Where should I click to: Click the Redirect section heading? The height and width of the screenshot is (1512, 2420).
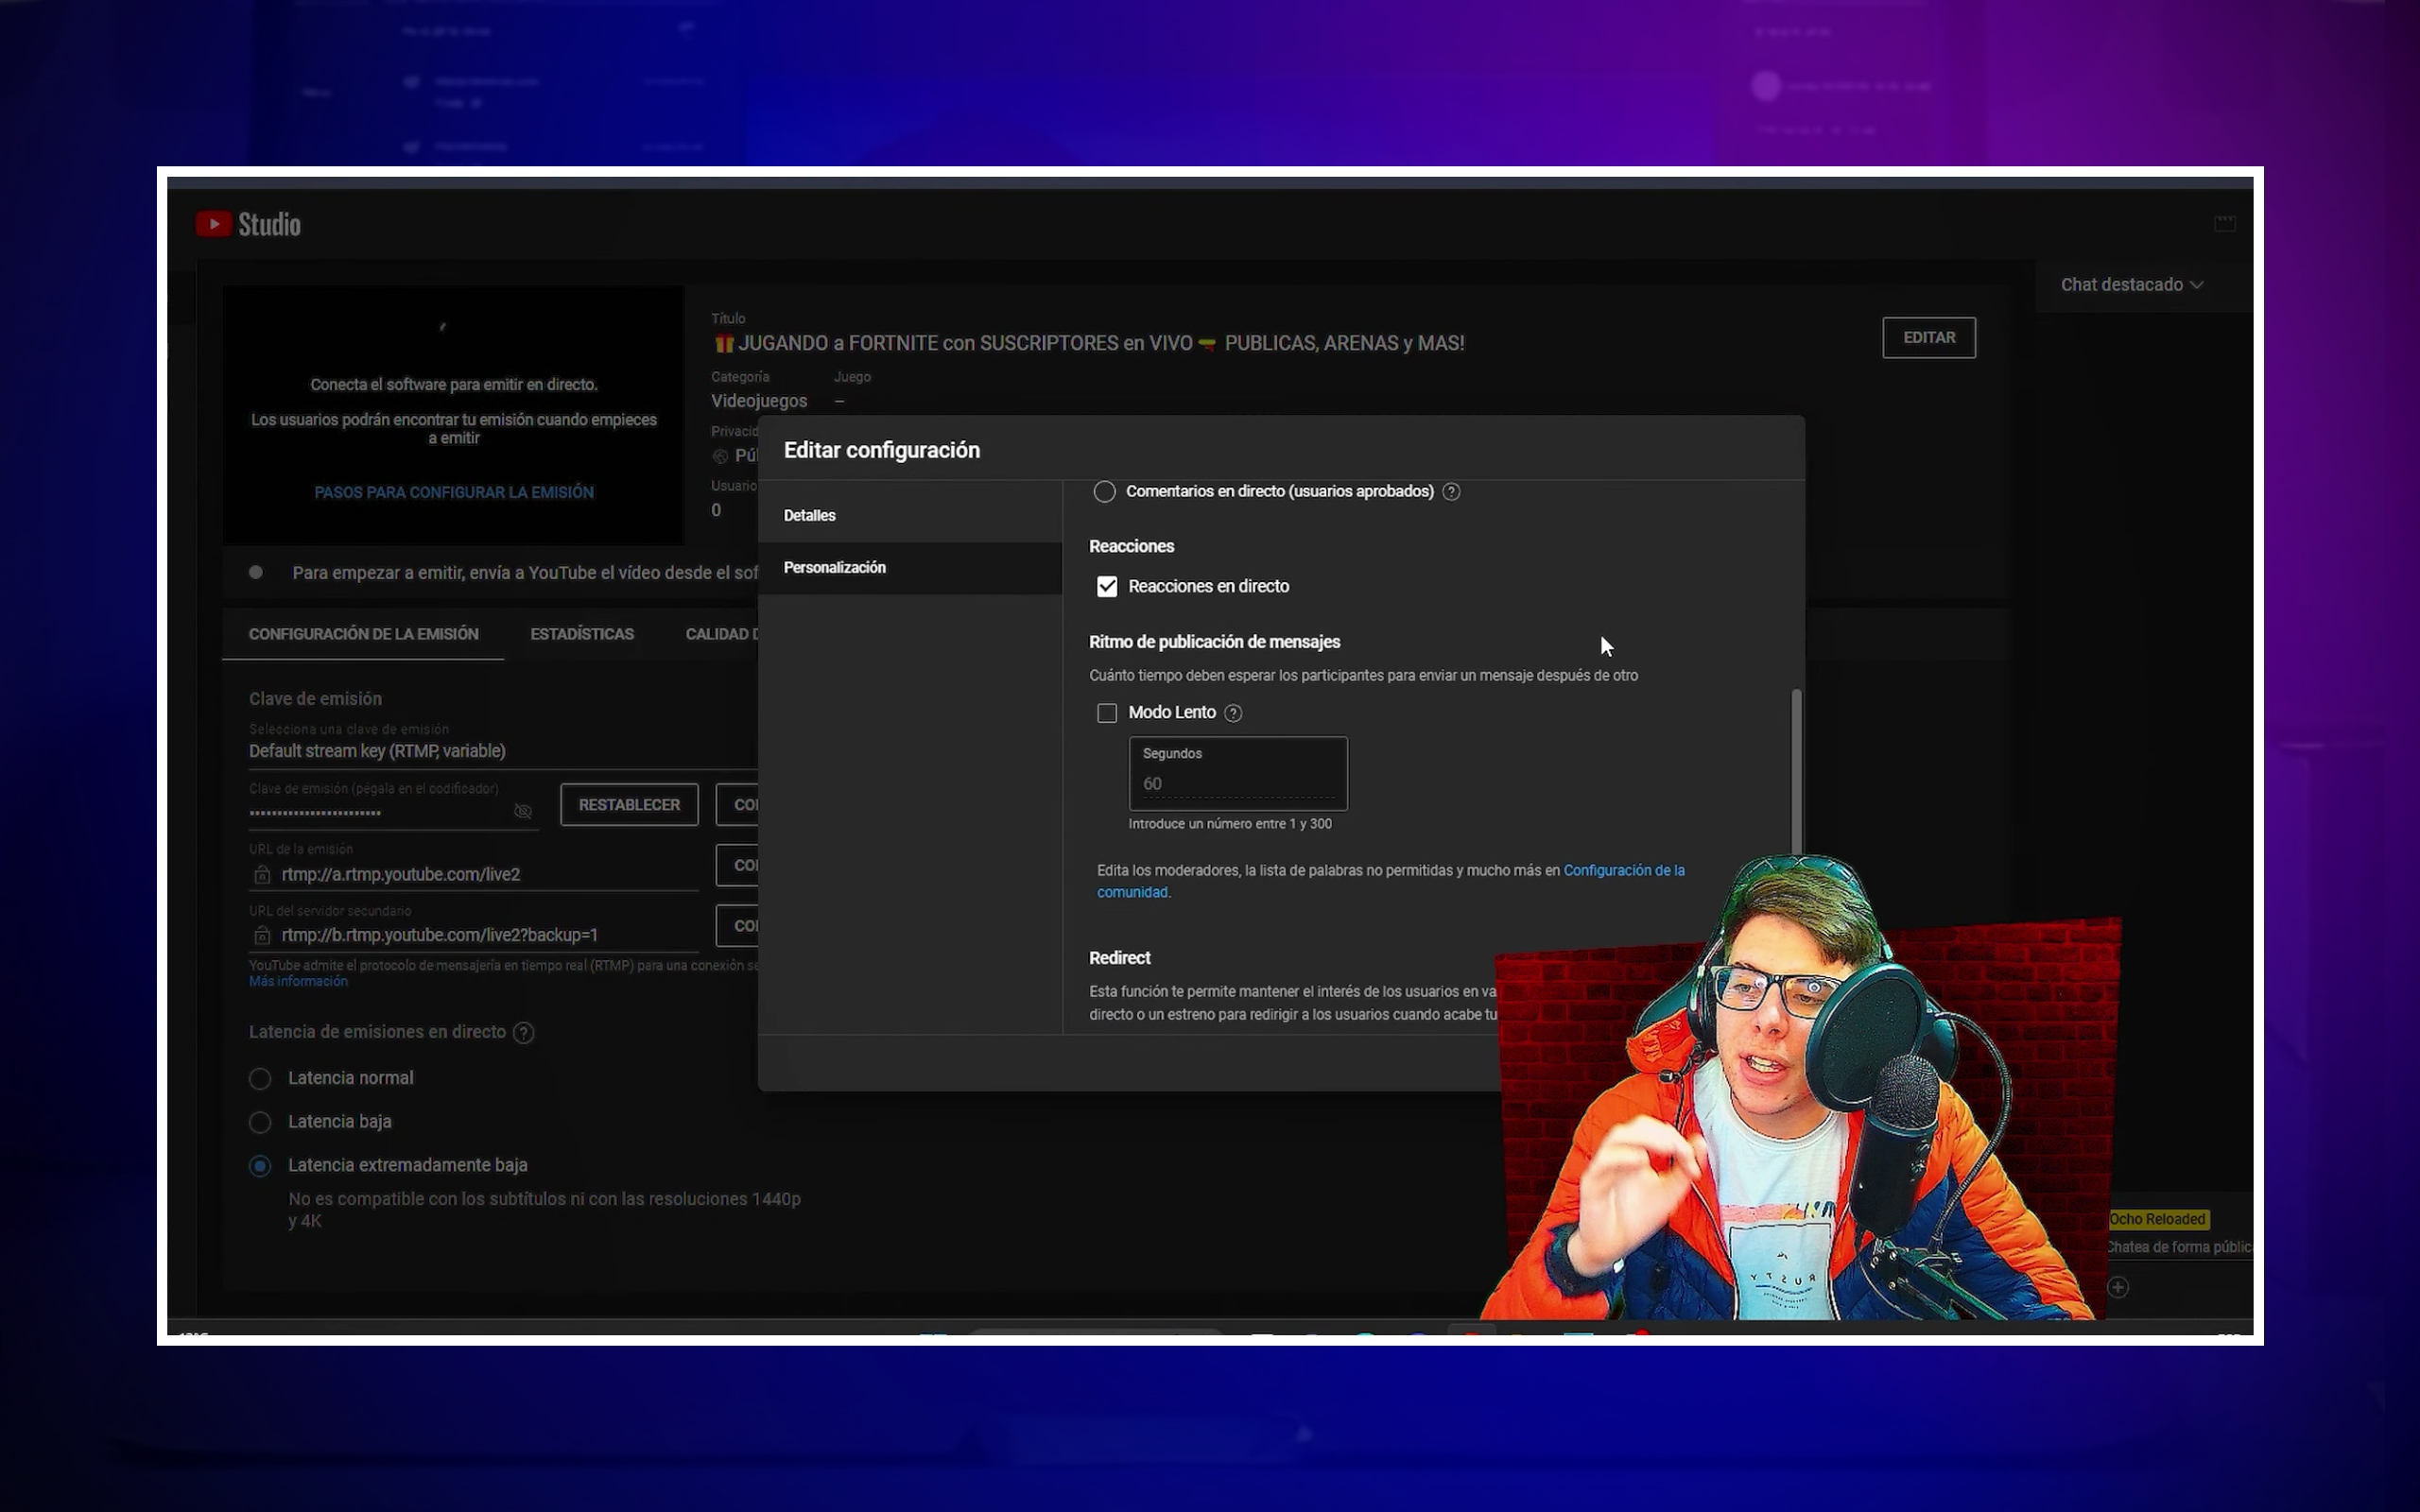tap(1119, 958)
